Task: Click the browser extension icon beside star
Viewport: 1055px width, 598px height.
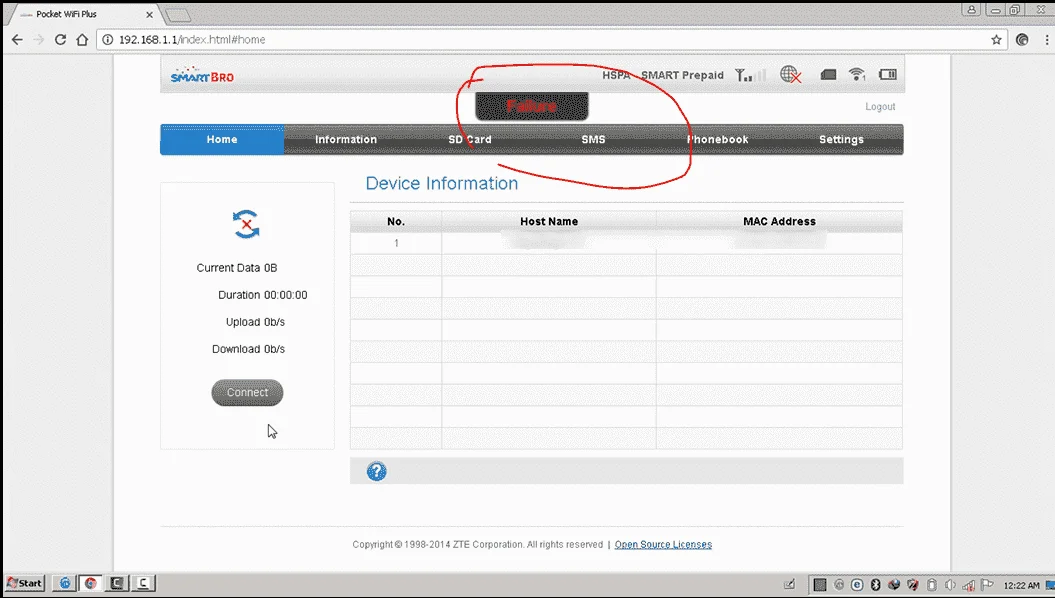Action: [x=1022, y=40]
